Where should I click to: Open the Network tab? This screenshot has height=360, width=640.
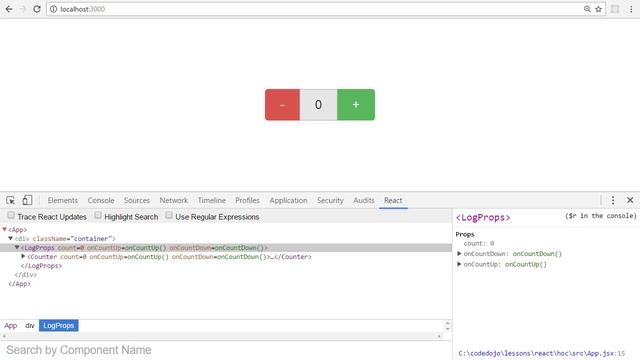[x=173, y=200]
